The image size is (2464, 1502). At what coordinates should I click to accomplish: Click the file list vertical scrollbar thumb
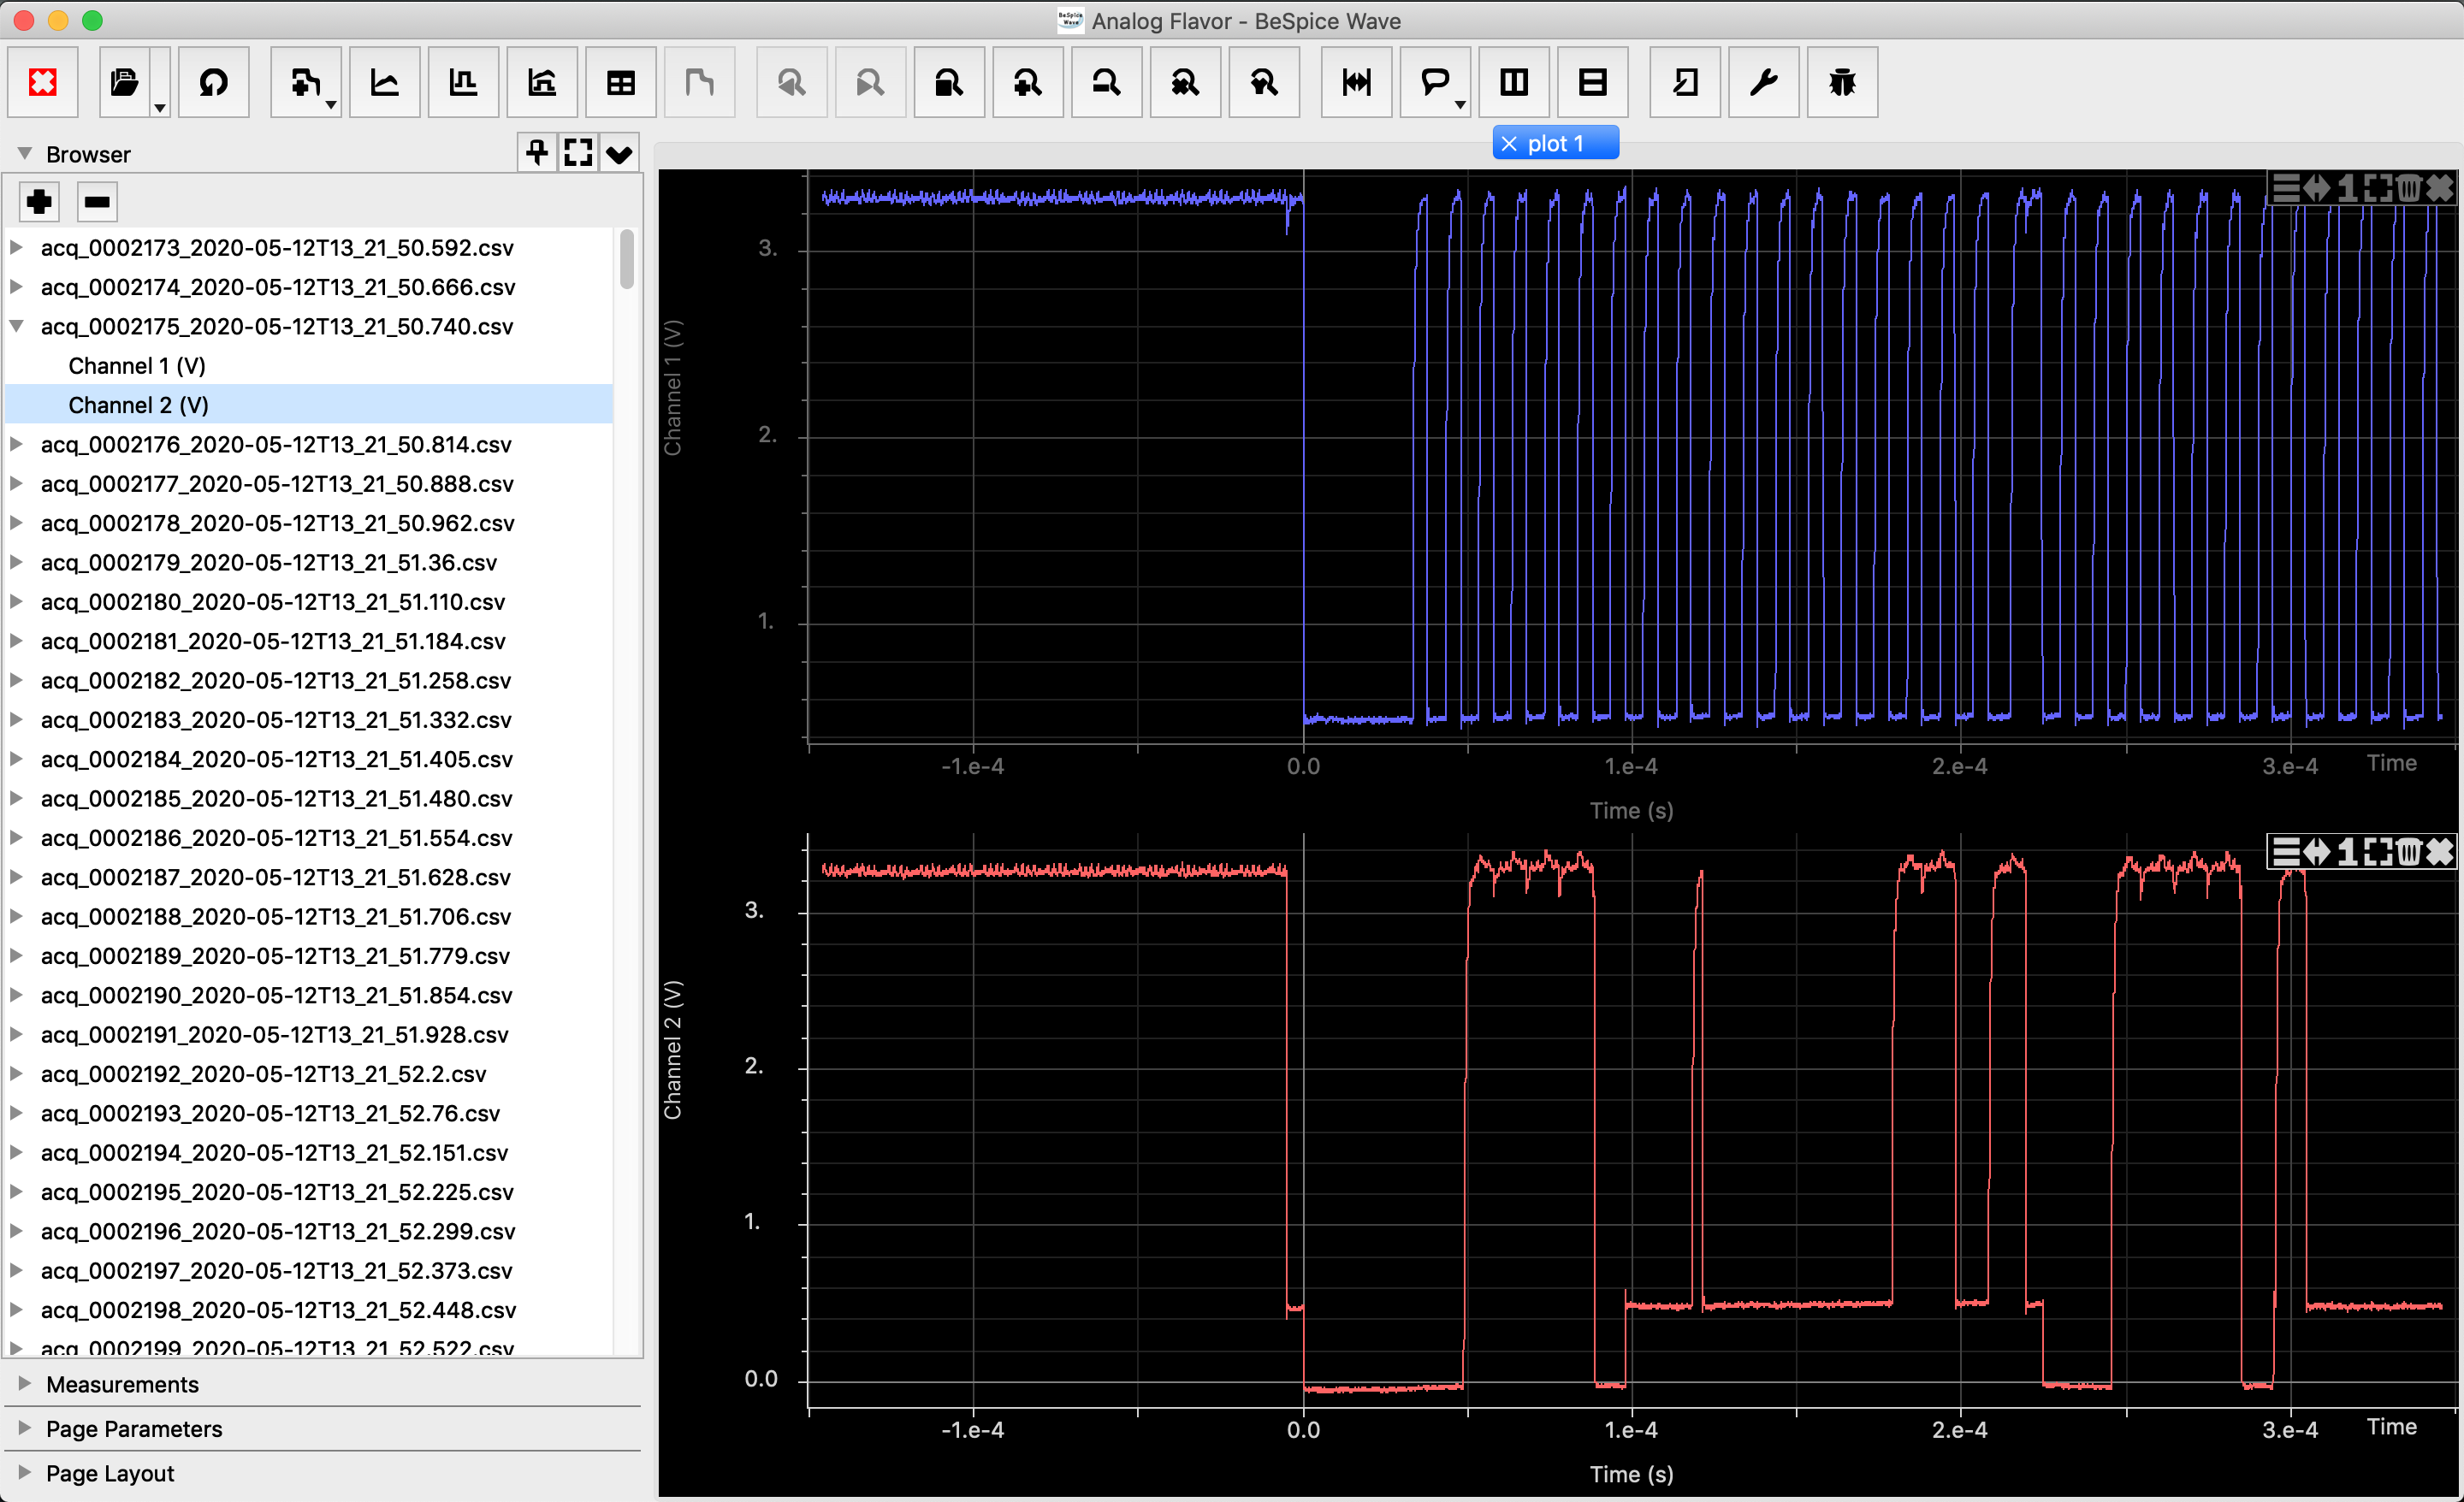click(627, 259)
